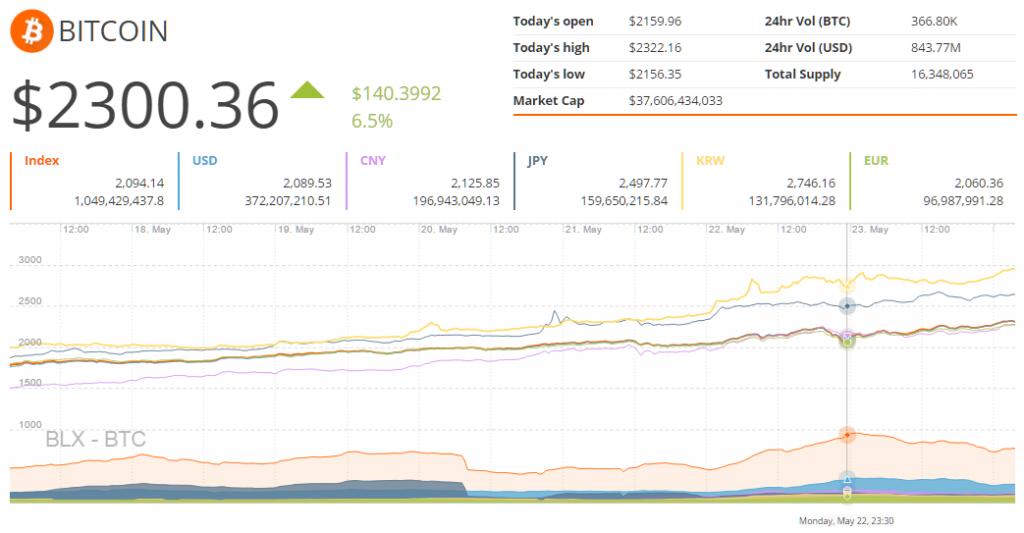Click the 2500 y-axis label
Image resolution: width=1024 pixels, height=533 pixels.
30,301
